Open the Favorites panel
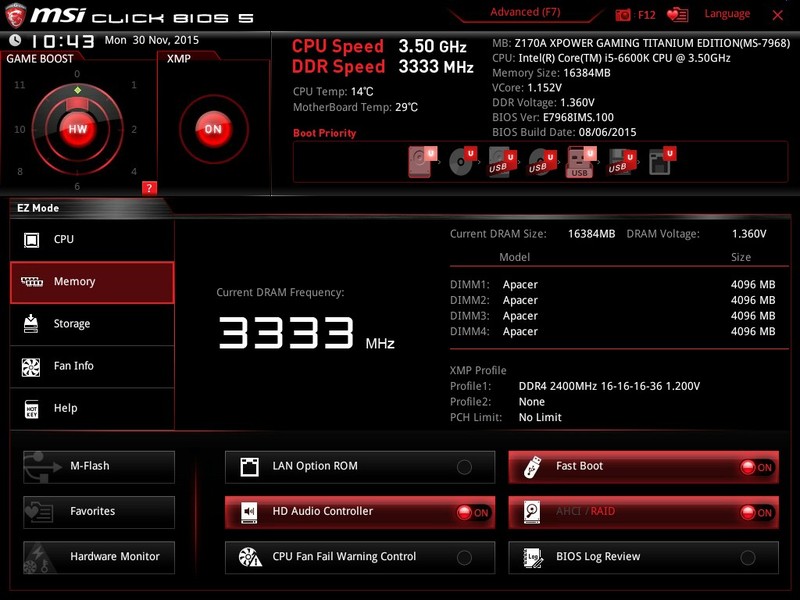 pyautogui.click(x=98, y=511)
